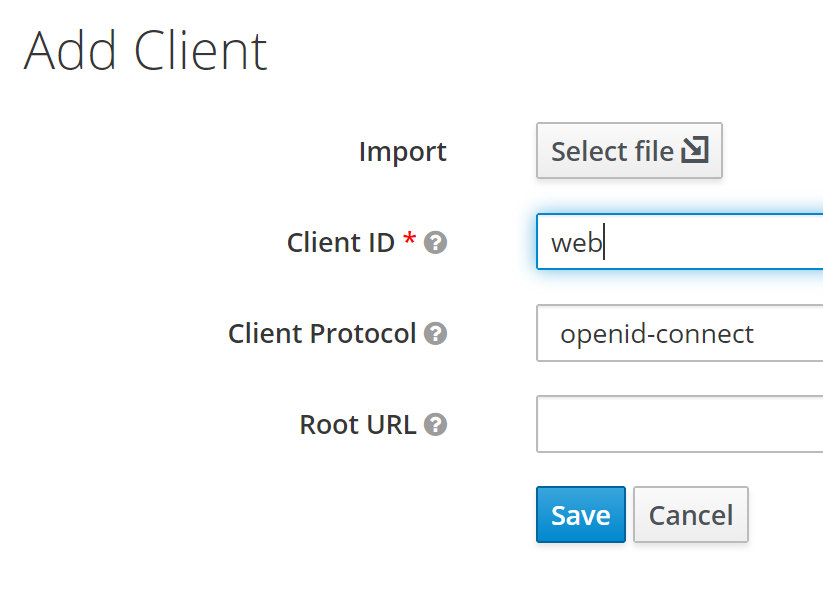Select openid-connect protocol option
The image size is (823, 603).
[x=690, y=334]
